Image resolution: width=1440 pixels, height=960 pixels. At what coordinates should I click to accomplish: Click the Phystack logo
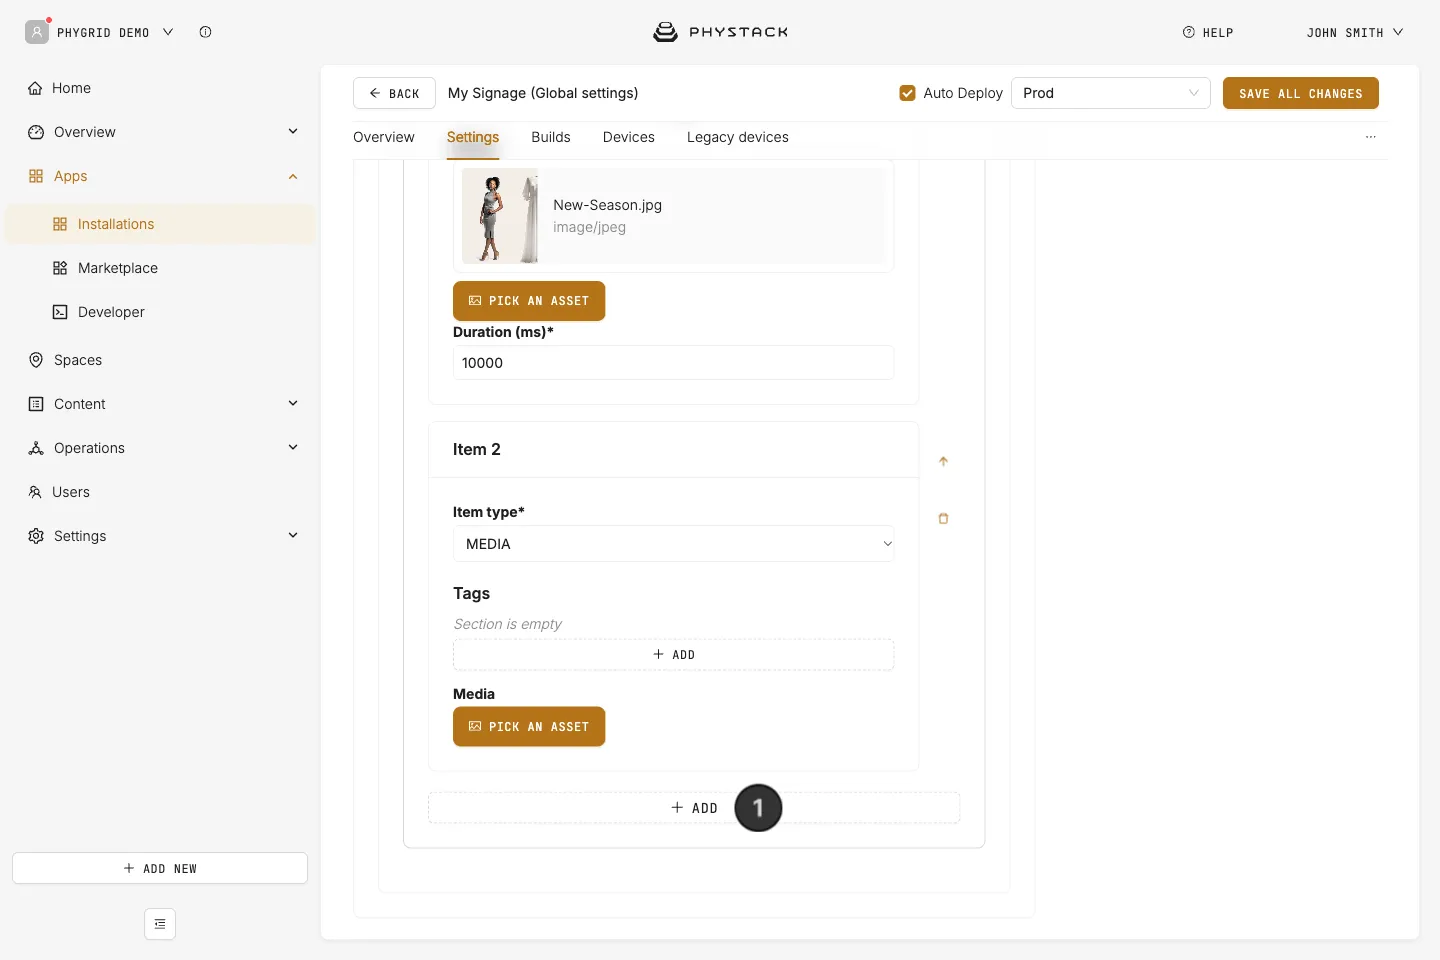[x=720, y=32]
